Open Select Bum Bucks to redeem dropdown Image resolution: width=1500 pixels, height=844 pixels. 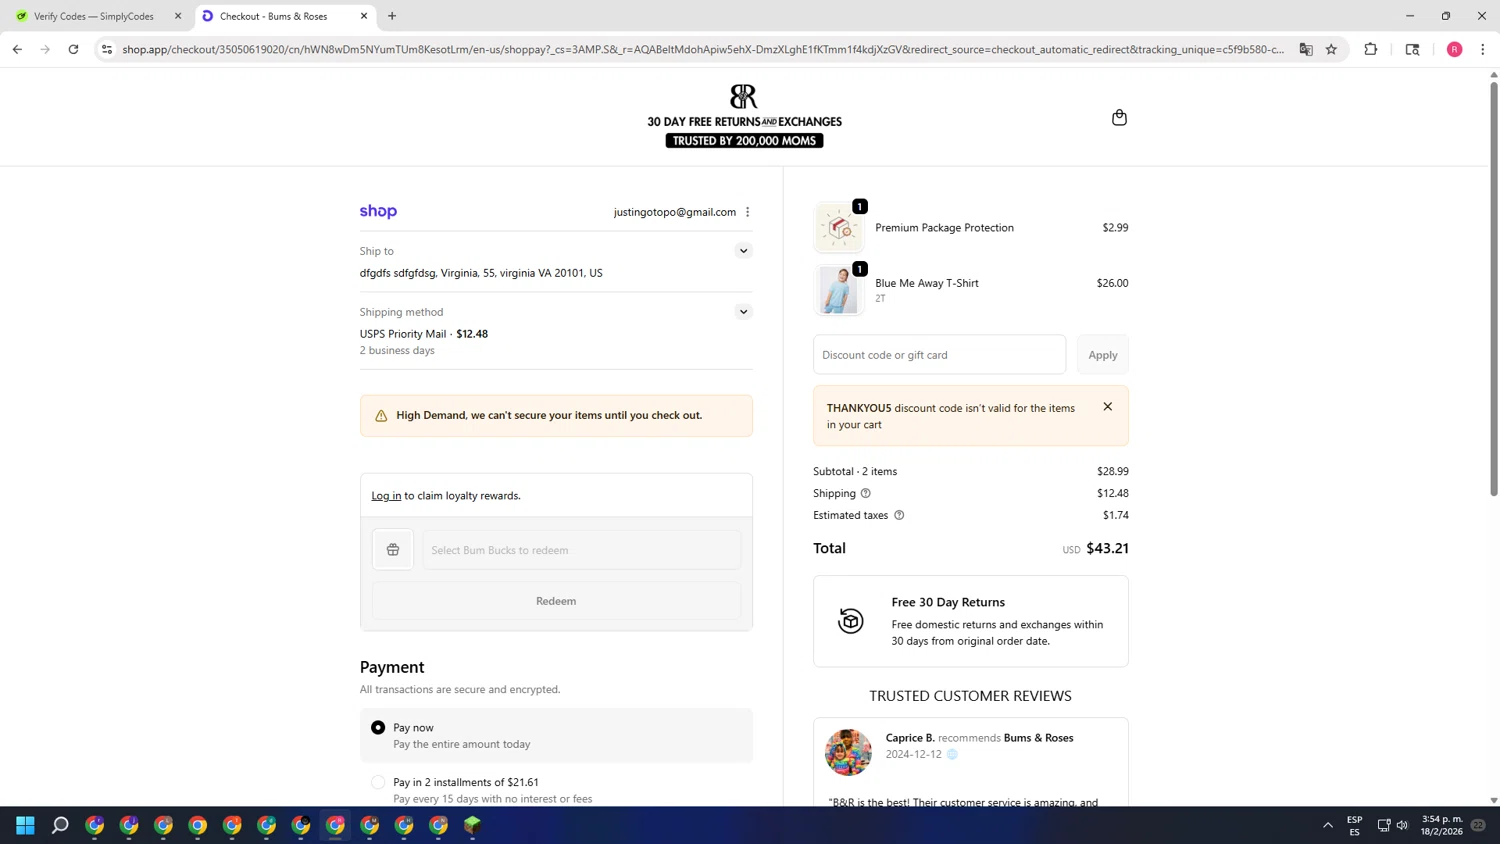pyautogui.click(x=582, y=550)
